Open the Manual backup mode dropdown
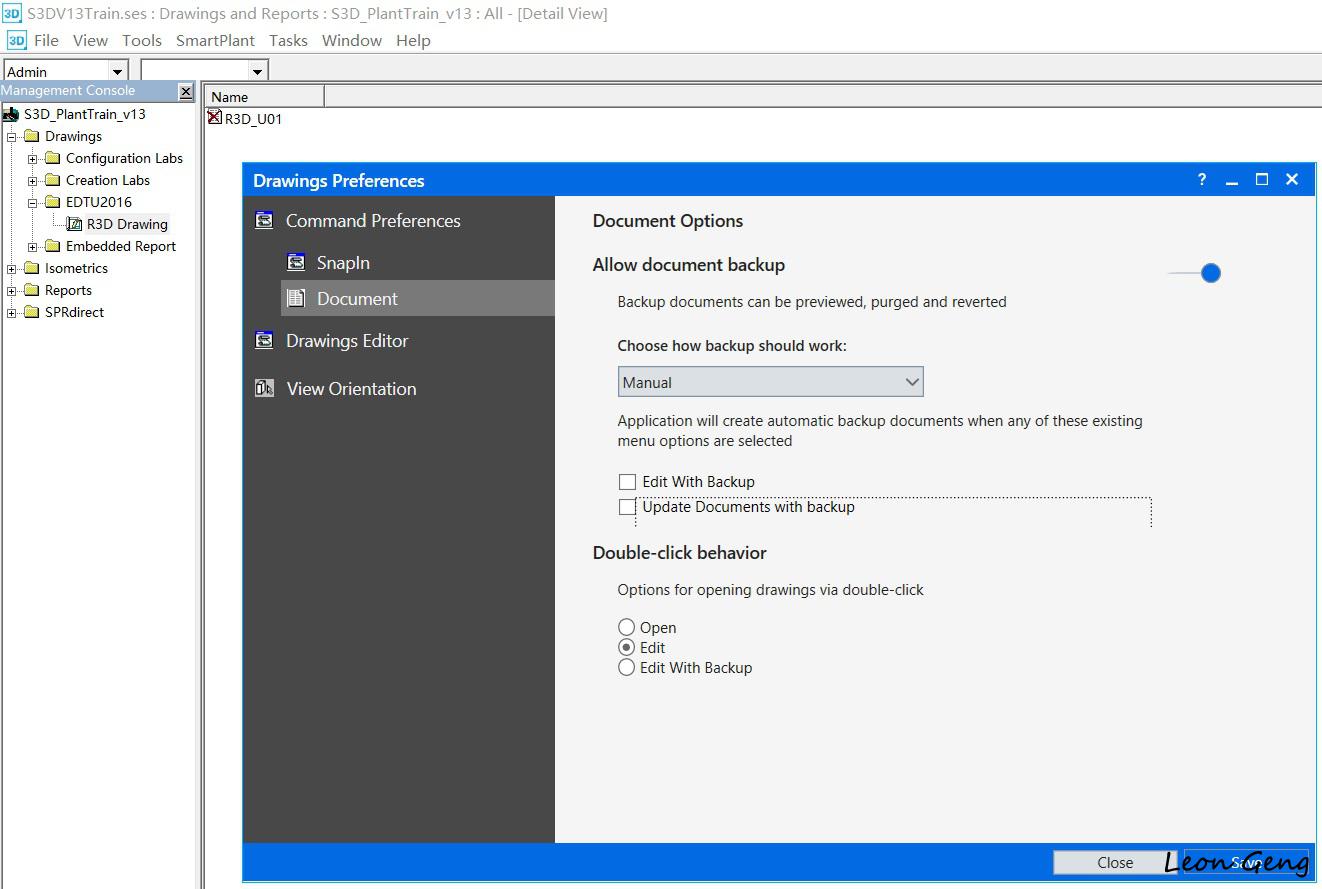This screenshot has width=1322, height=889. pyautogui.click(x=770, y=382)
